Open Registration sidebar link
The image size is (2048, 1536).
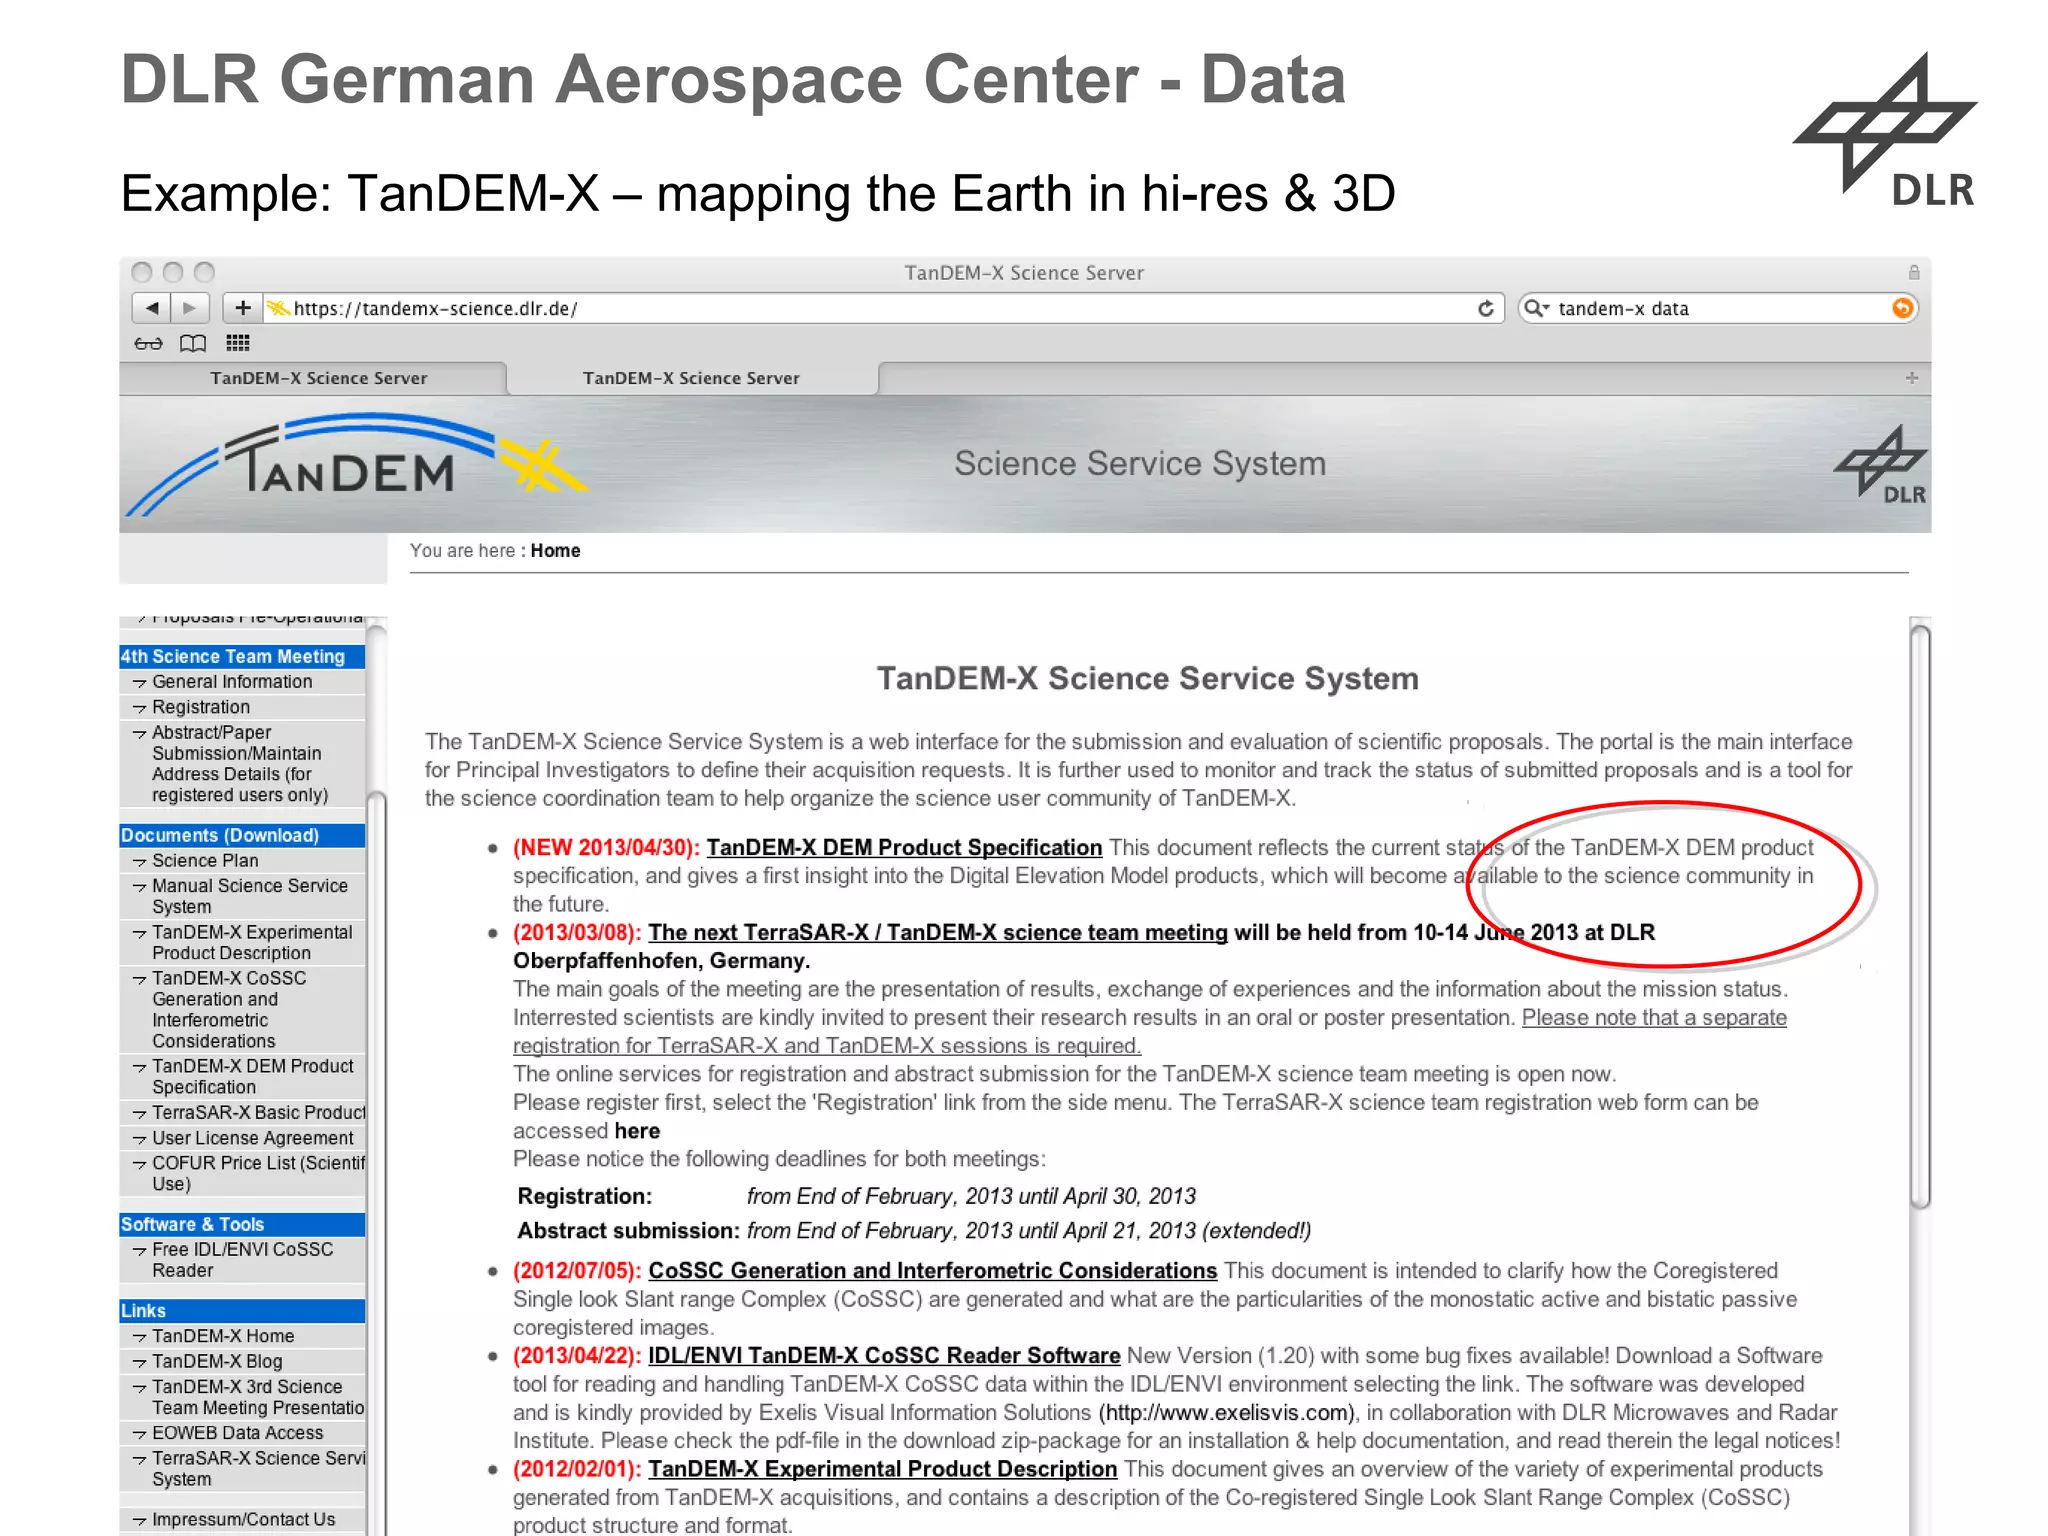point(201,707)
